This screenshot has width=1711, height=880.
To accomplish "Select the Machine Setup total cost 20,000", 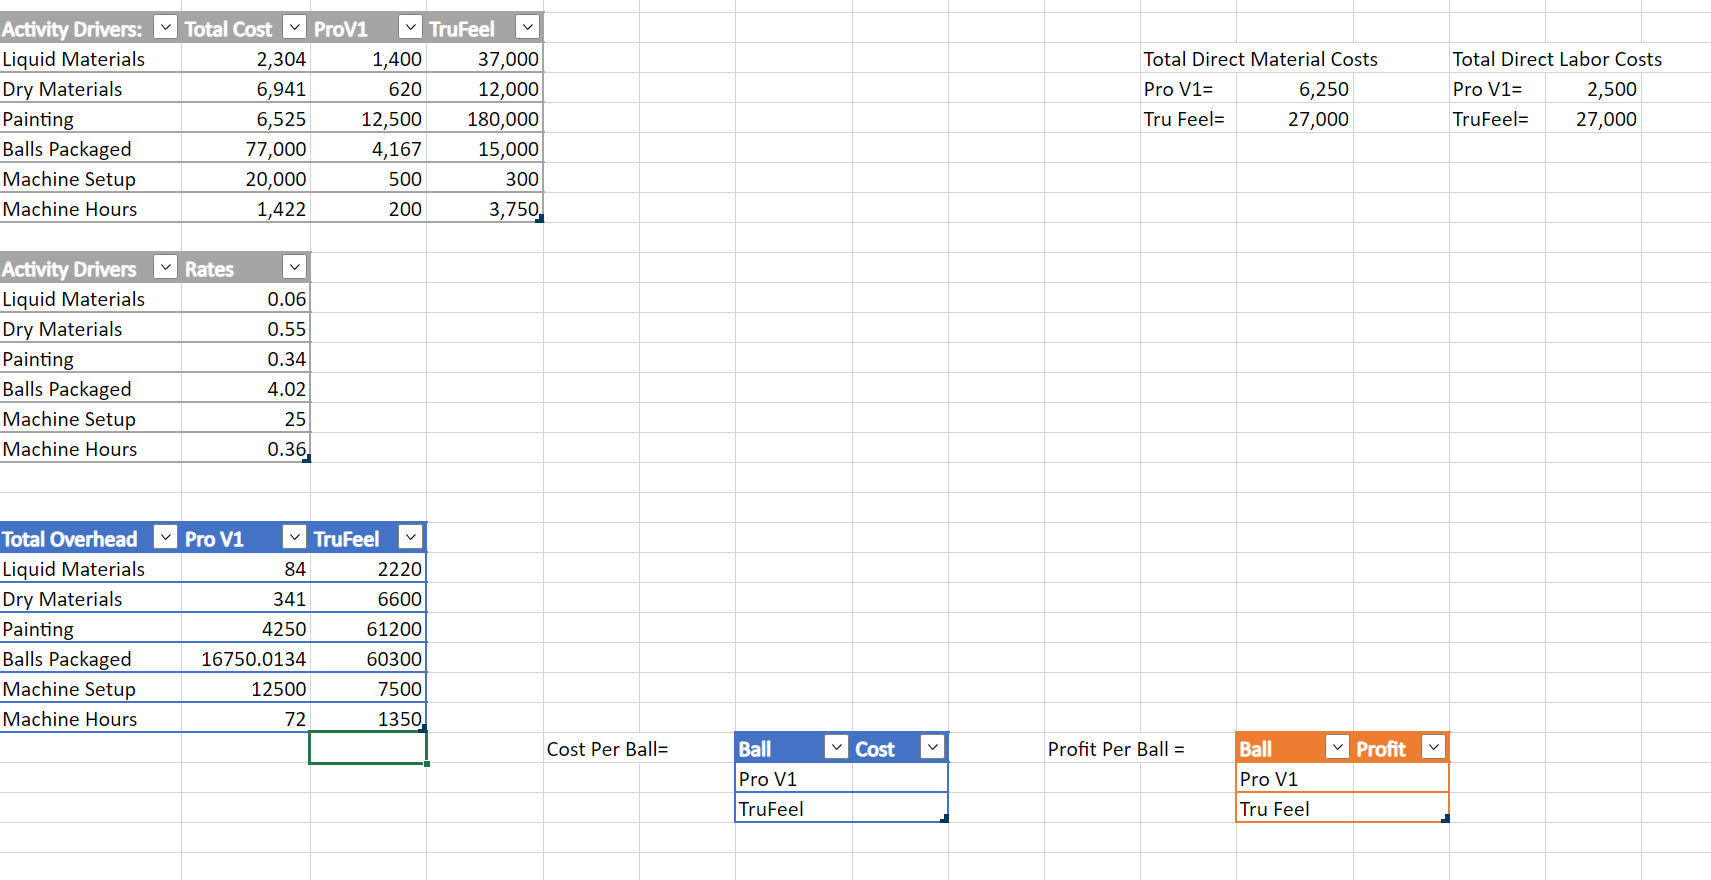I will (246, 179).
